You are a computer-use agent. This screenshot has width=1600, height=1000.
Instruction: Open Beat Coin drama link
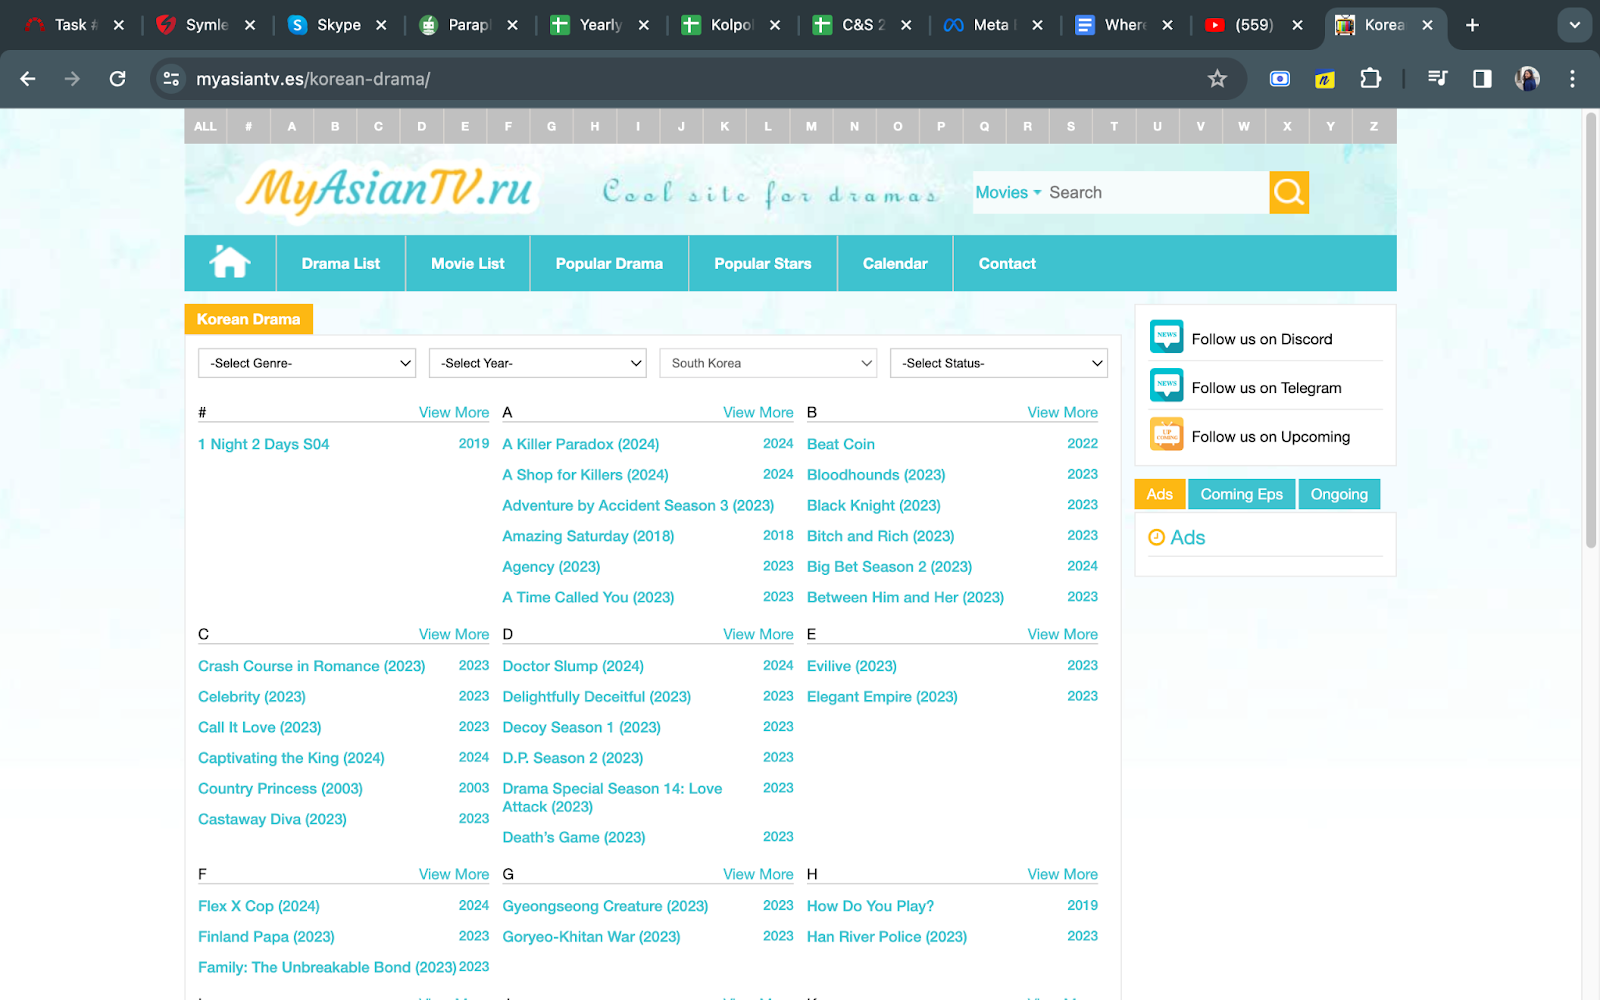tap(841, 444)
